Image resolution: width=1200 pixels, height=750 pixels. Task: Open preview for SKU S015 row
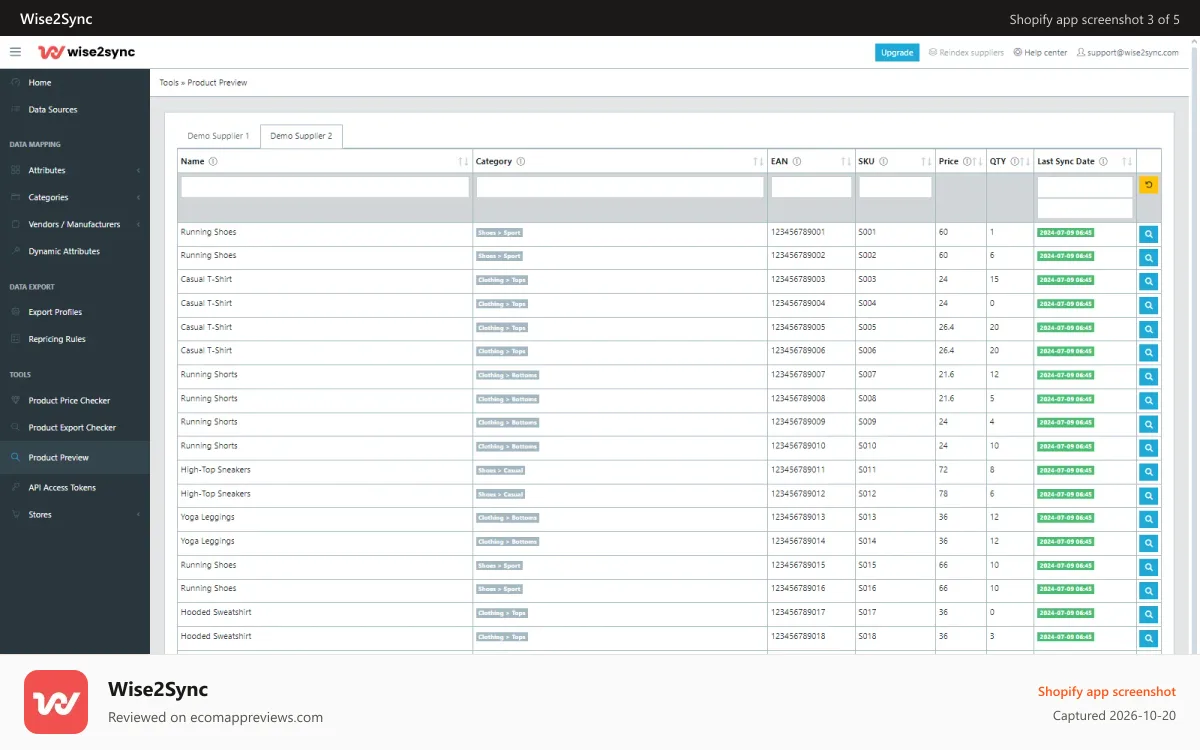click(1149, 567)
